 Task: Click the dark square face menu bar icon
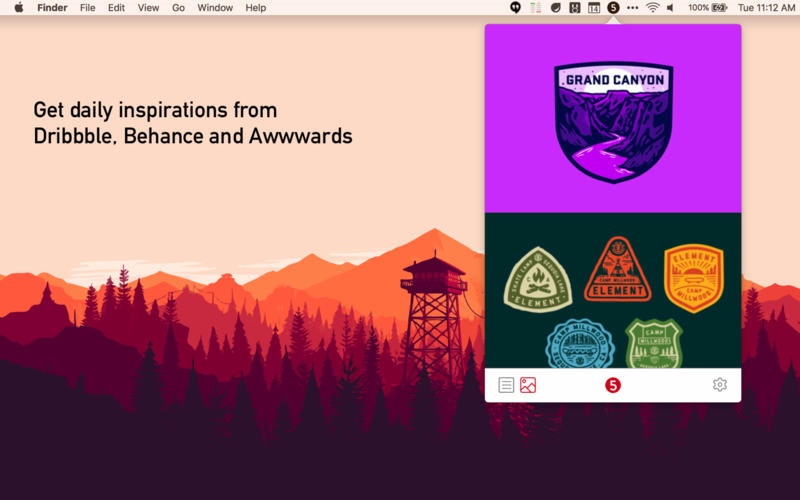pyautogui.click(x=574, y=8)
